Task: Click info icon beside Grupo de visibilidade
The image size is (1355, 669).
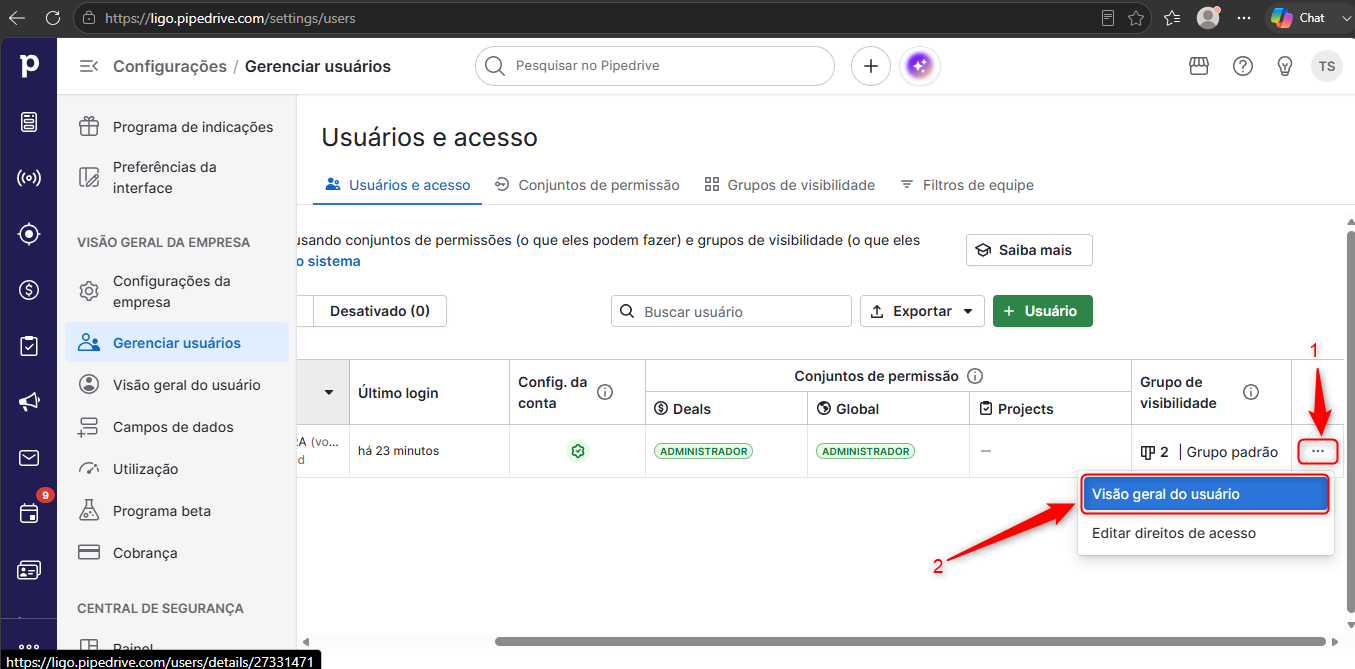Action: [1251, 392]
